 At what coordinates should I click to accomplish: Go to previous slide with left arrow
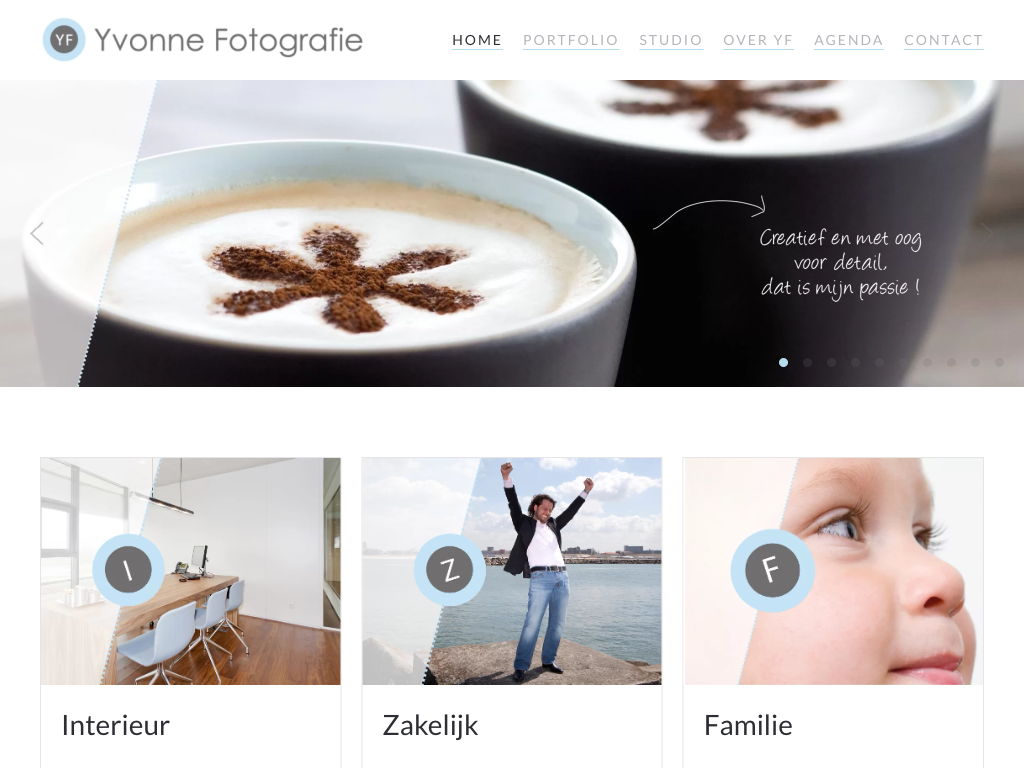pyautogui.click(x=37, y=233)
